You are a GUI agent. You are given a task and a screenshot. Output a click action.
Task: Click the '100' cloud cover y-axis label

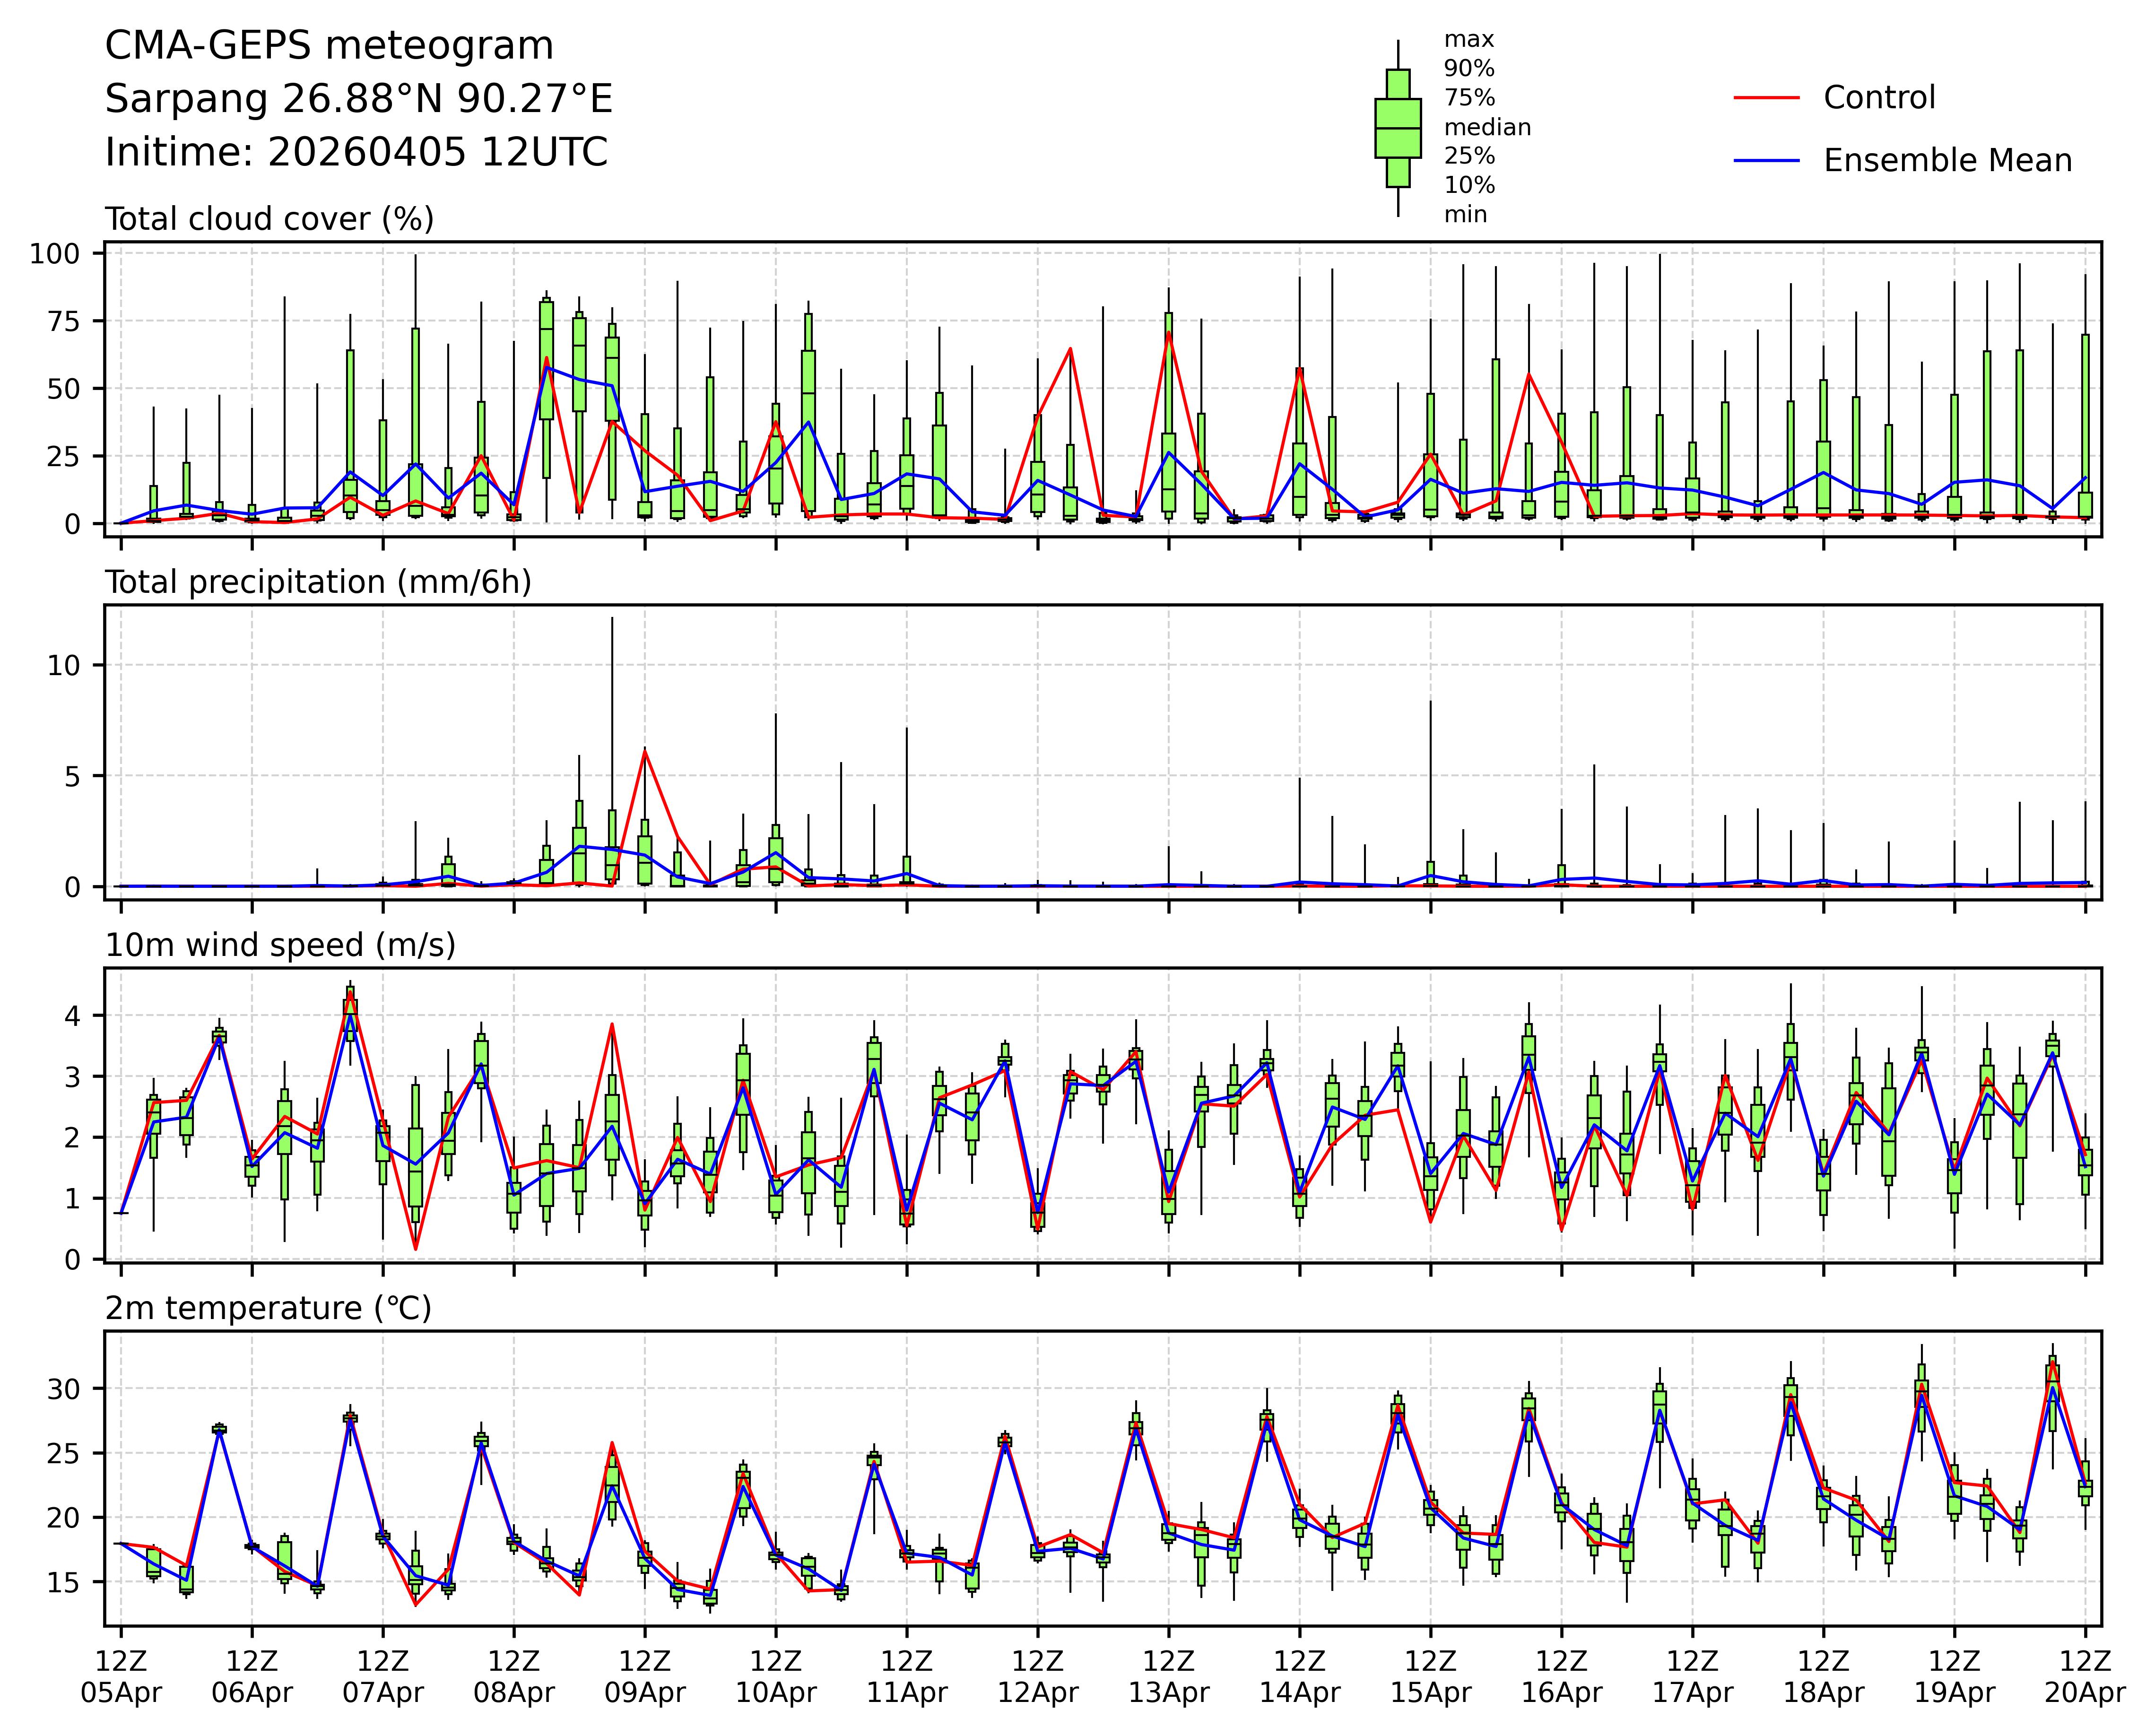[54, 254]
